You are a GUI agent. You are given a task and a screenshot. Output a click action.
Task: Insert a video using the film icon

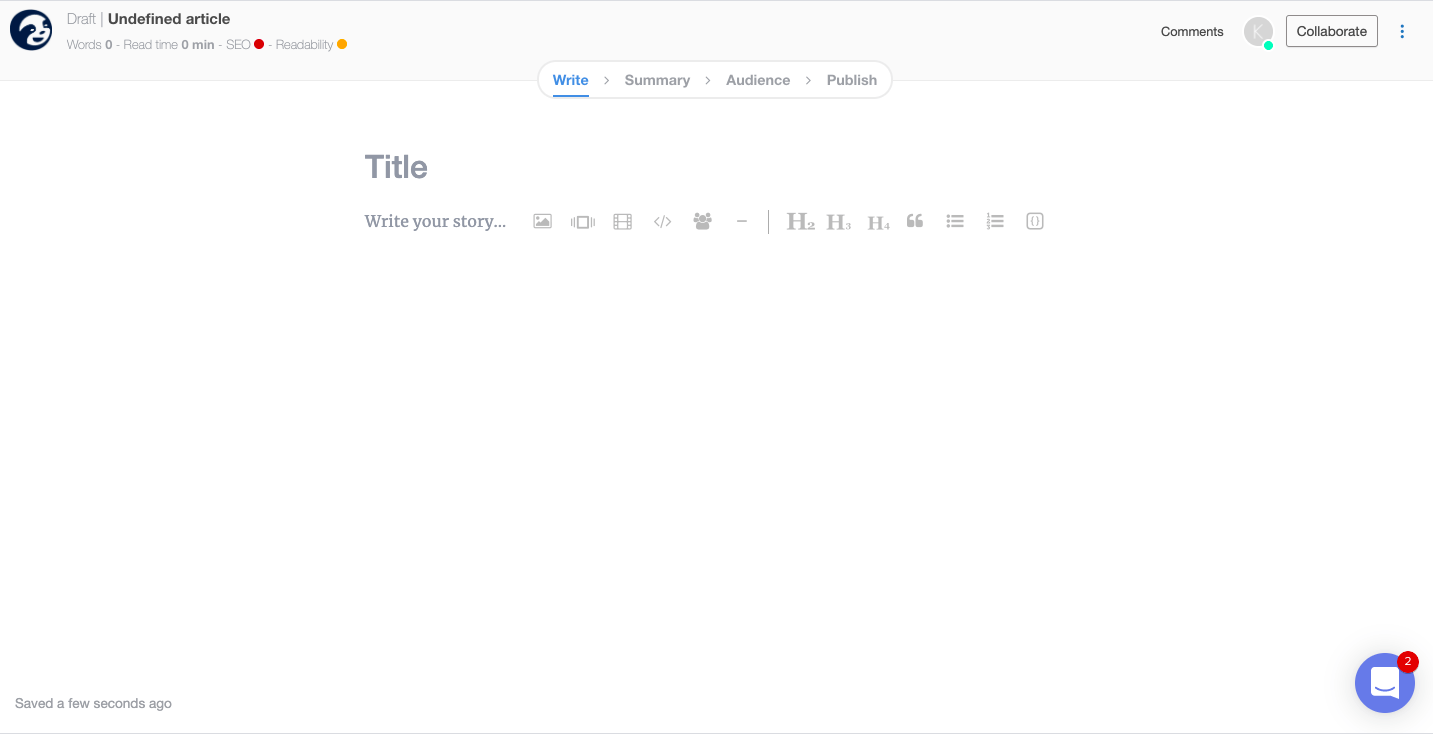pos(623,222)
